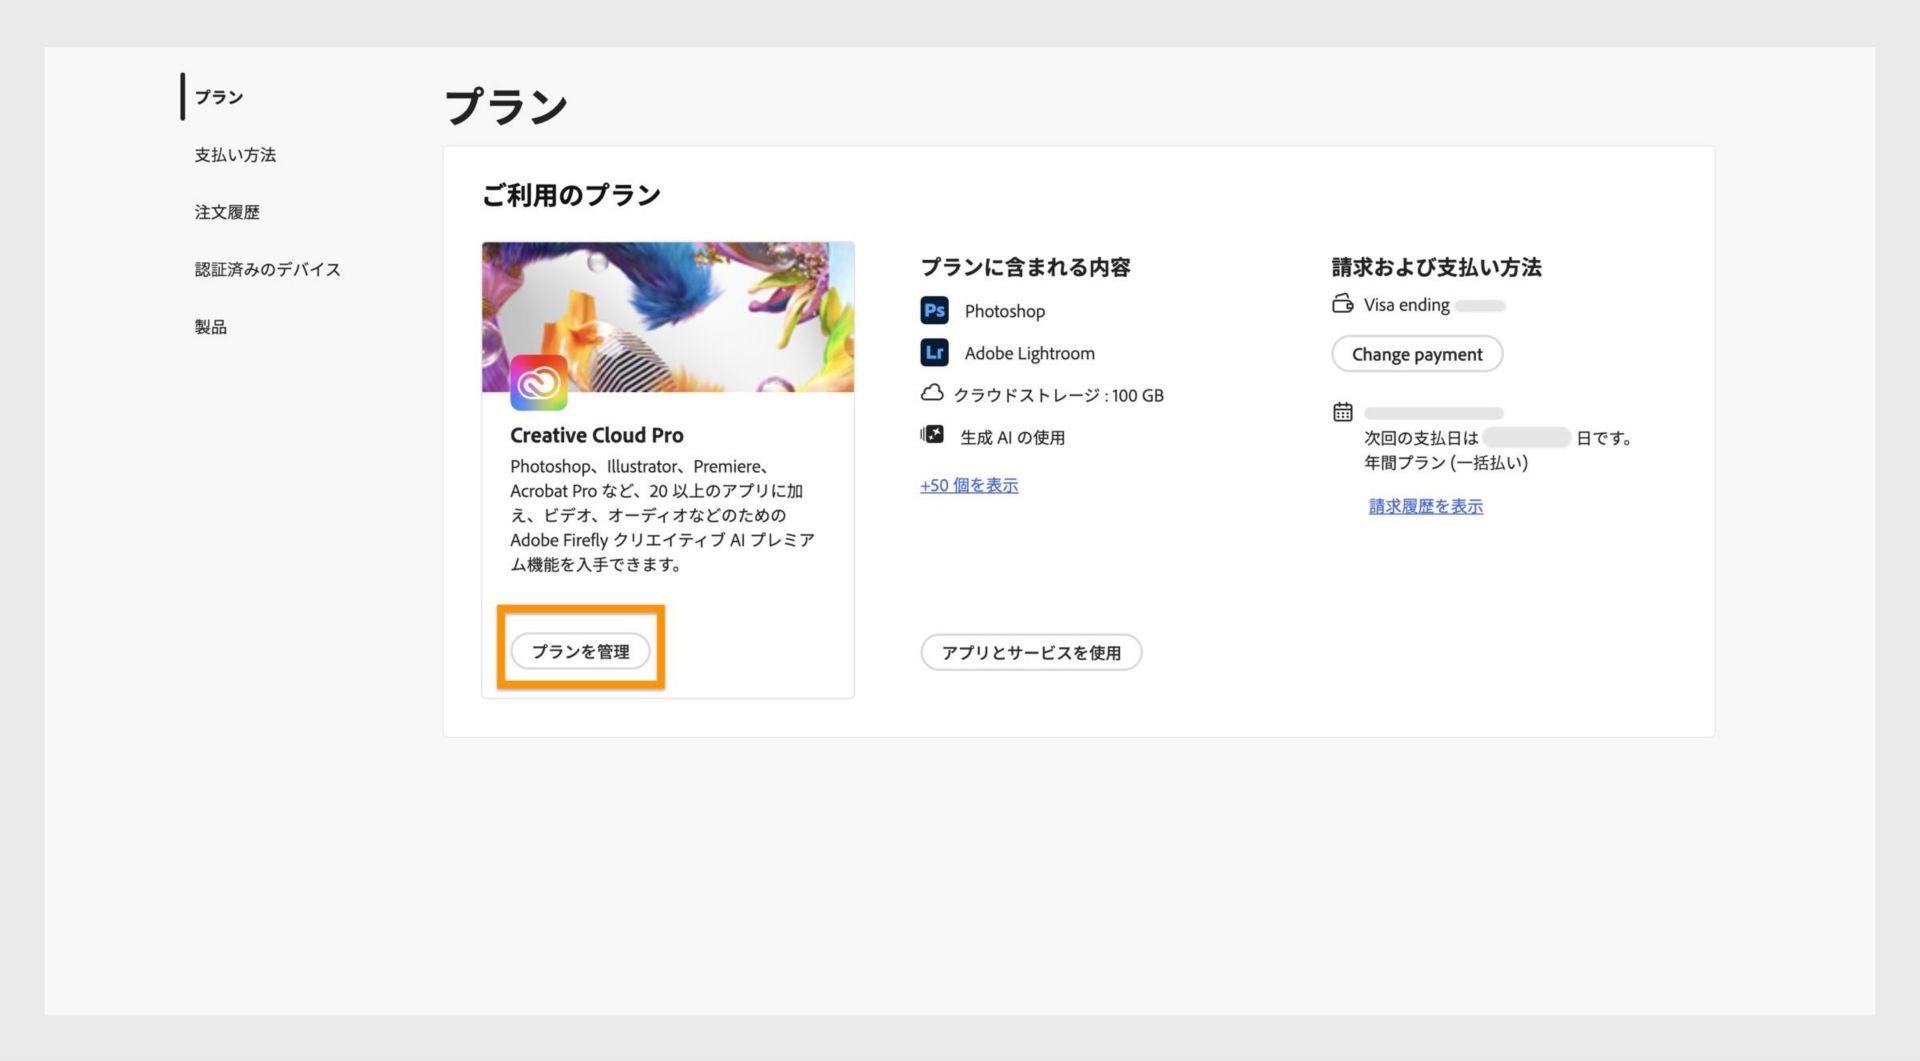Viewport: 1920px width, 1061px height.
Task: Click the cloud storage icon
Action: point(934,394)
